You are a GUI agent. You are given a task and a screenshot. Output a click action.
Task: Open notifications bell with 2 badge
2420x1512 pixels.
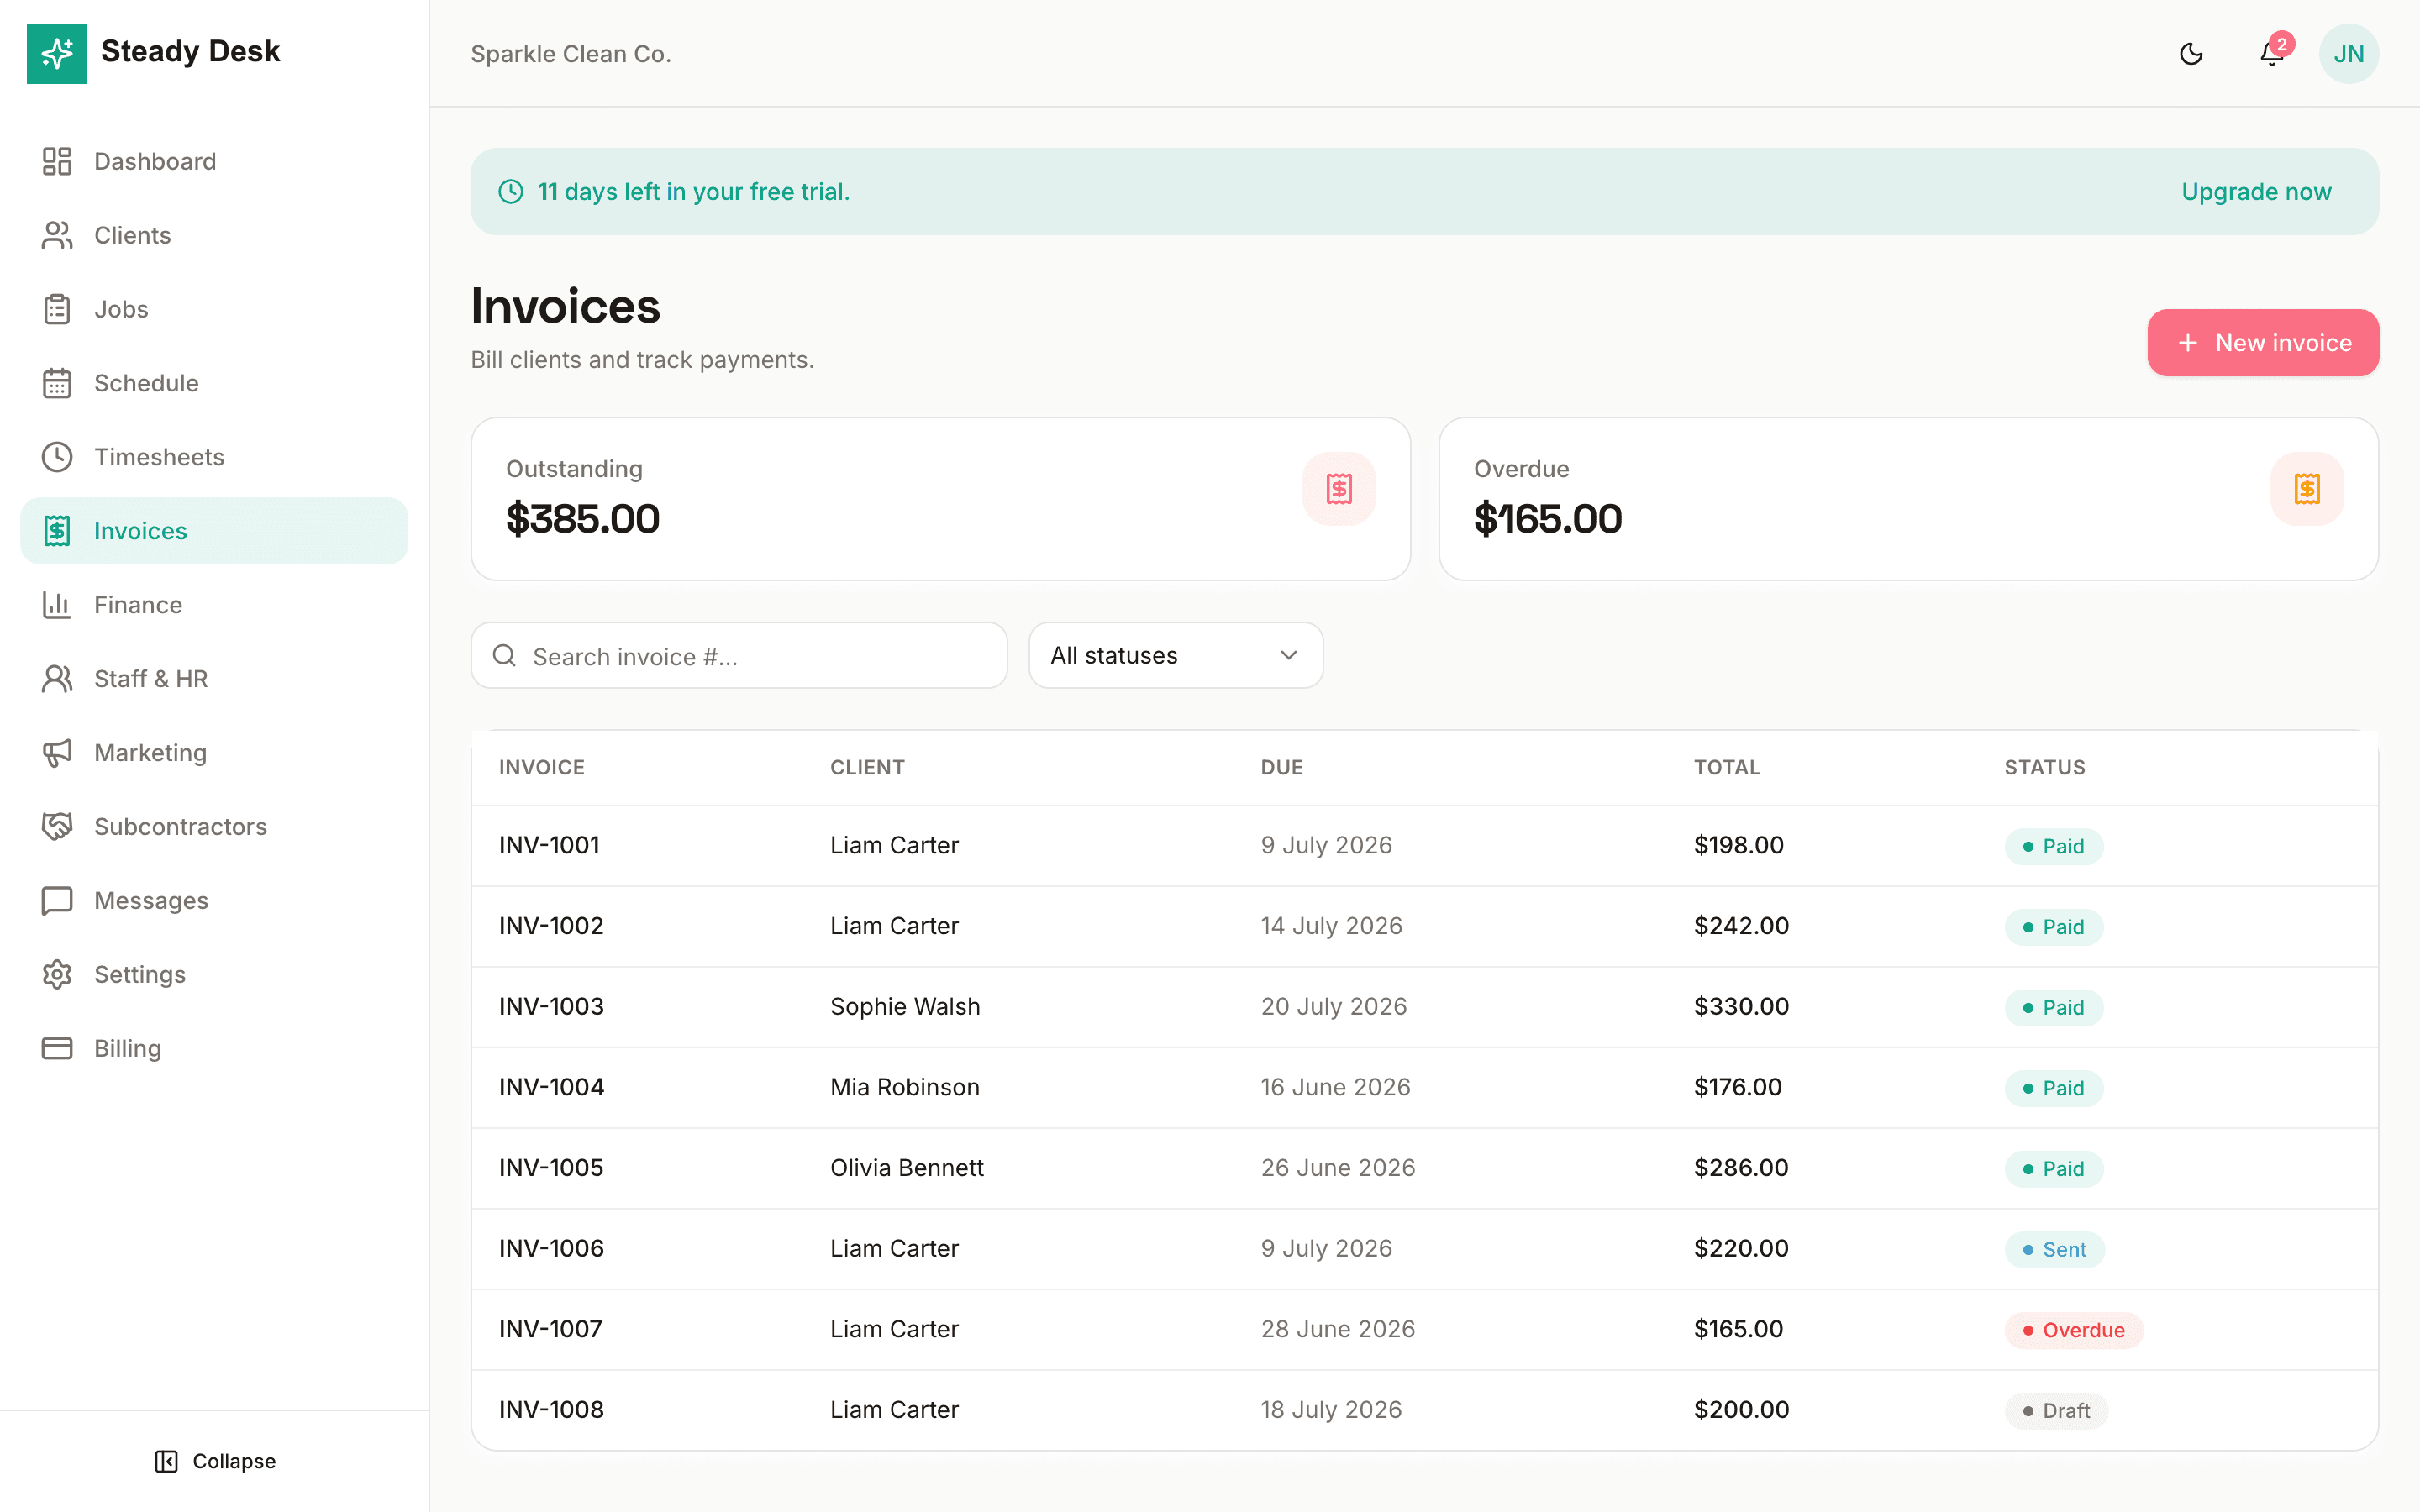[x=2272, y=53]
